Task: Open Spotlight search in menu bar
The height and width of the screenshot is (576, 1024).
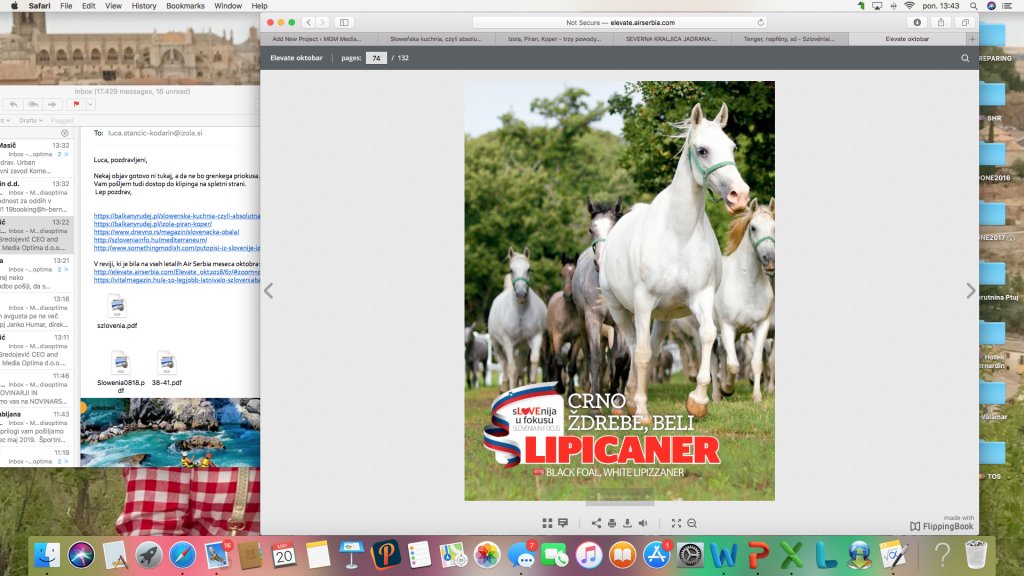Action: 974,6
